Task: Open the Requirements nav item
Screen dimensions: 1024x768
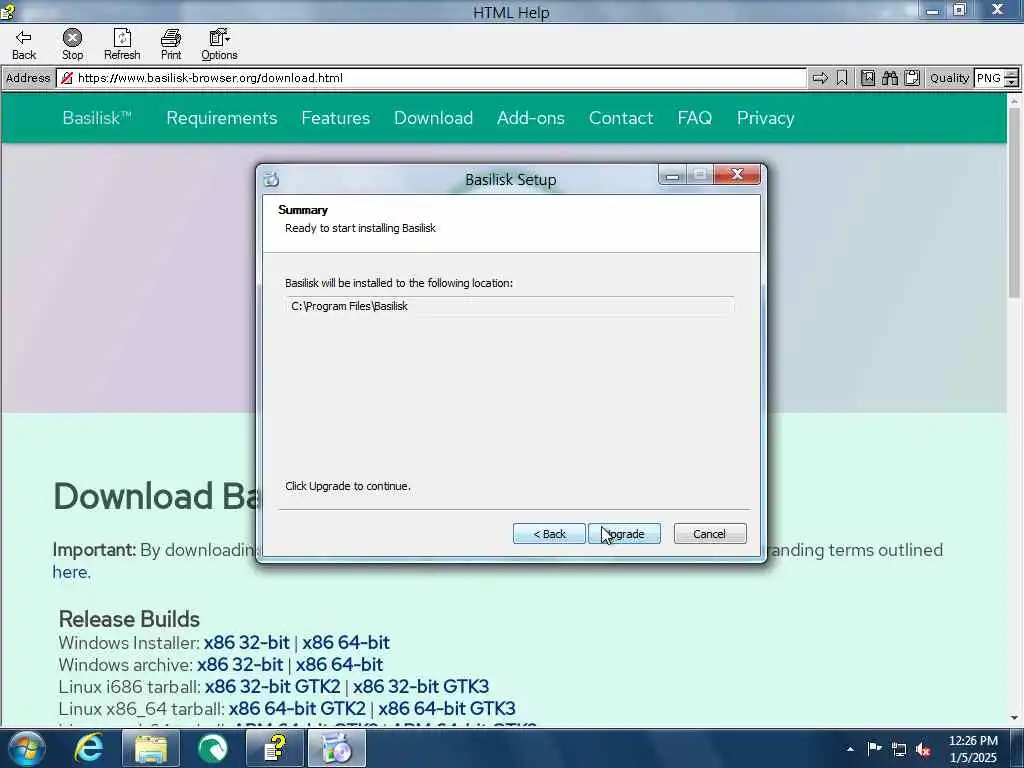Action: click(x=221, y=118)
